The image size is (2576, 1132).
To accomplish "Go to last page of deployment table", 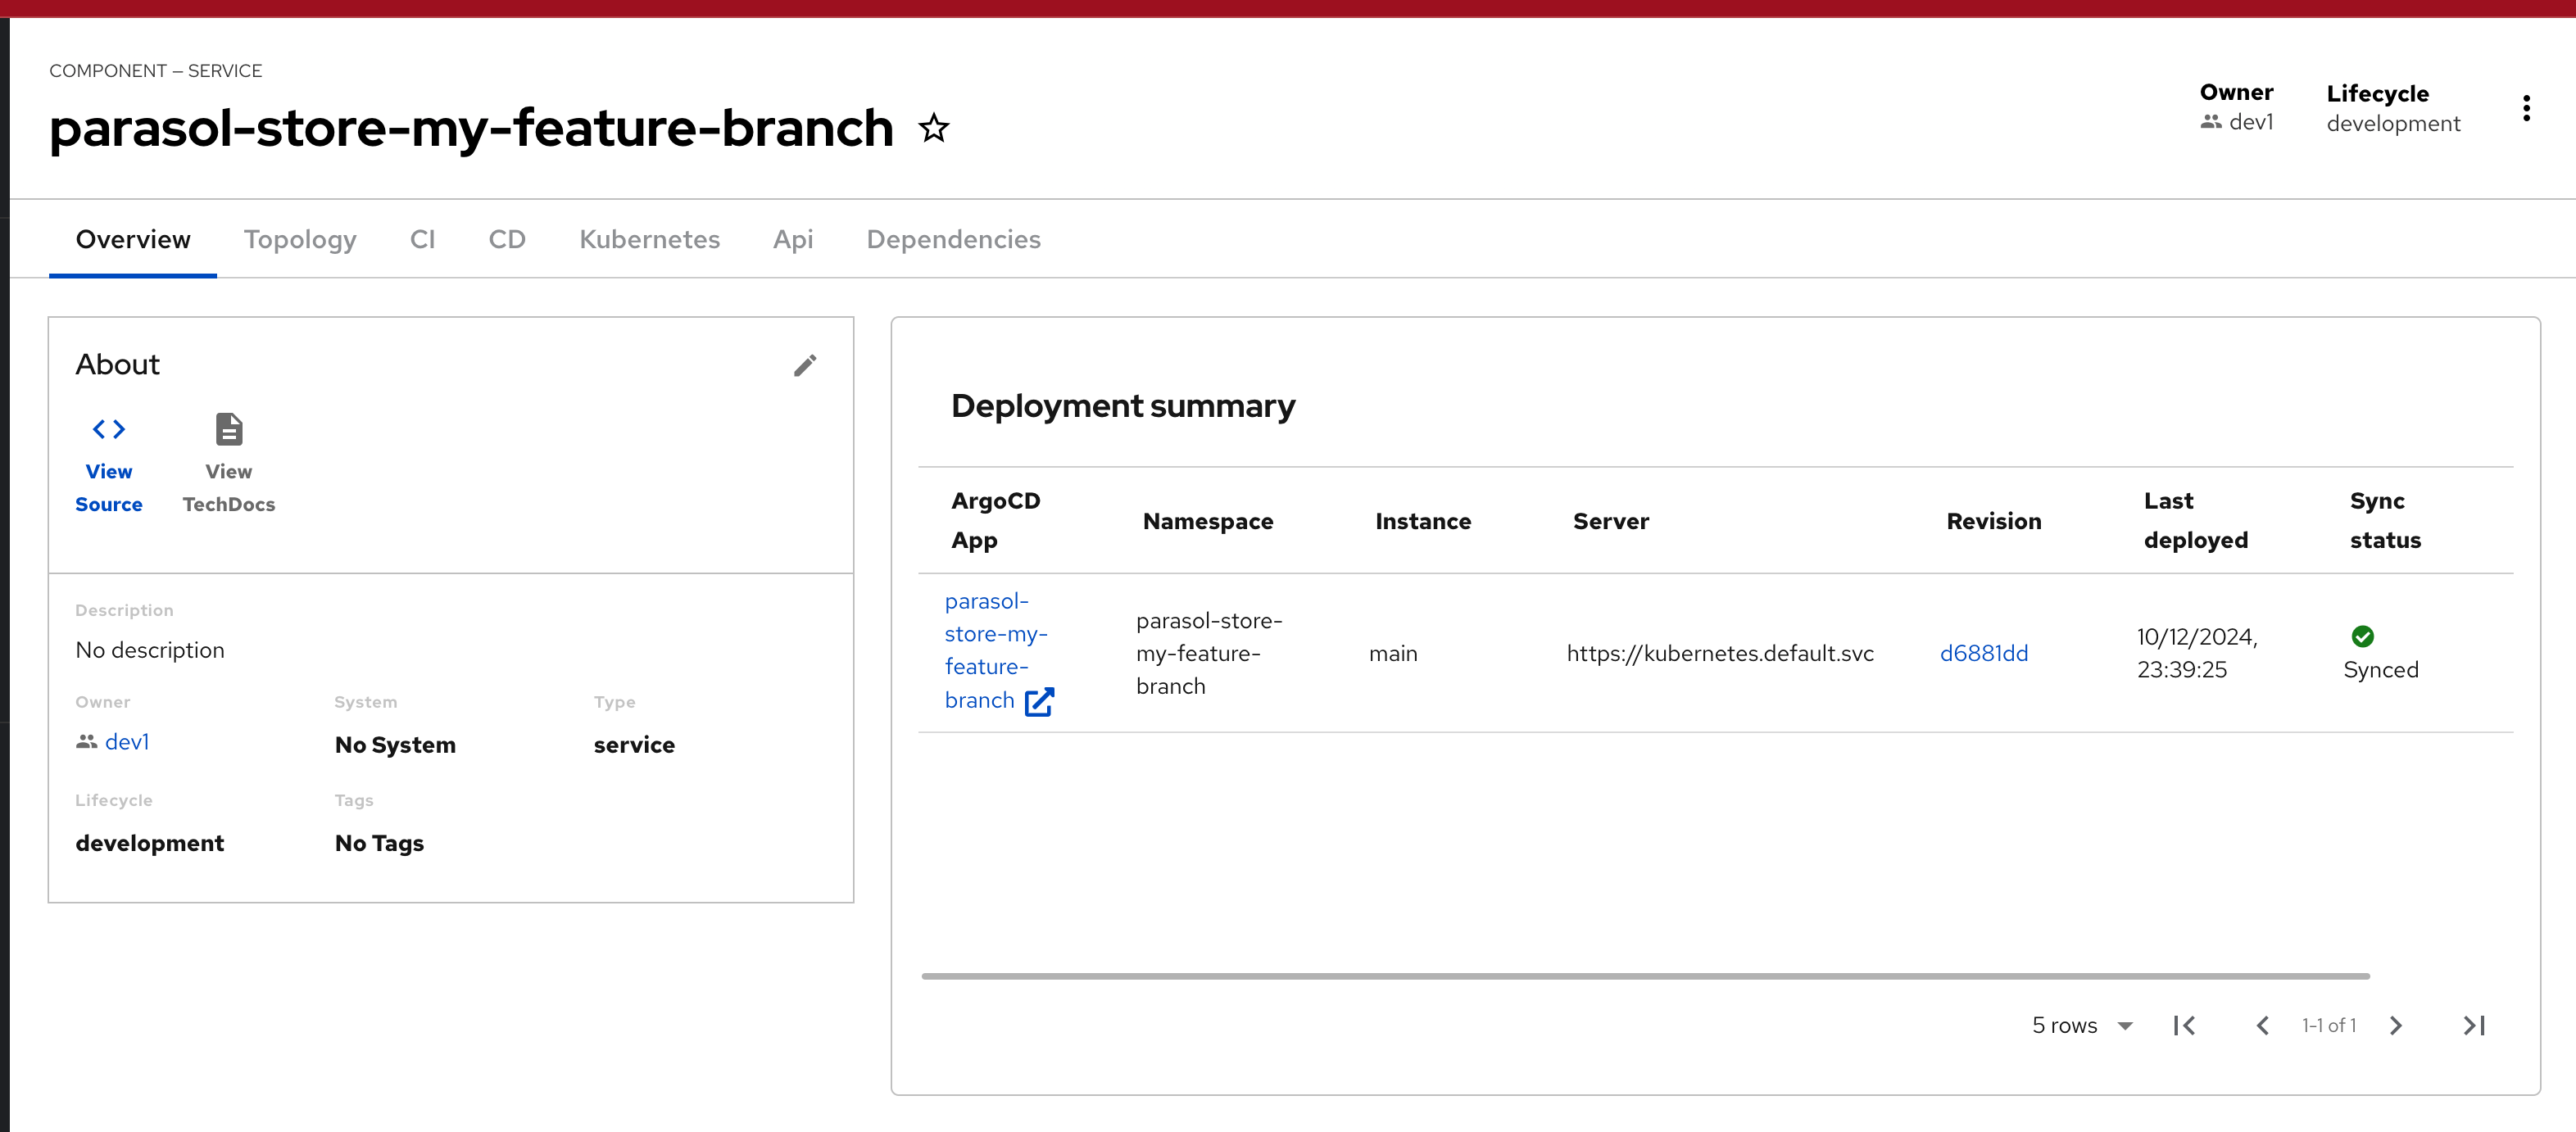I will (x=2474, y=1025).
